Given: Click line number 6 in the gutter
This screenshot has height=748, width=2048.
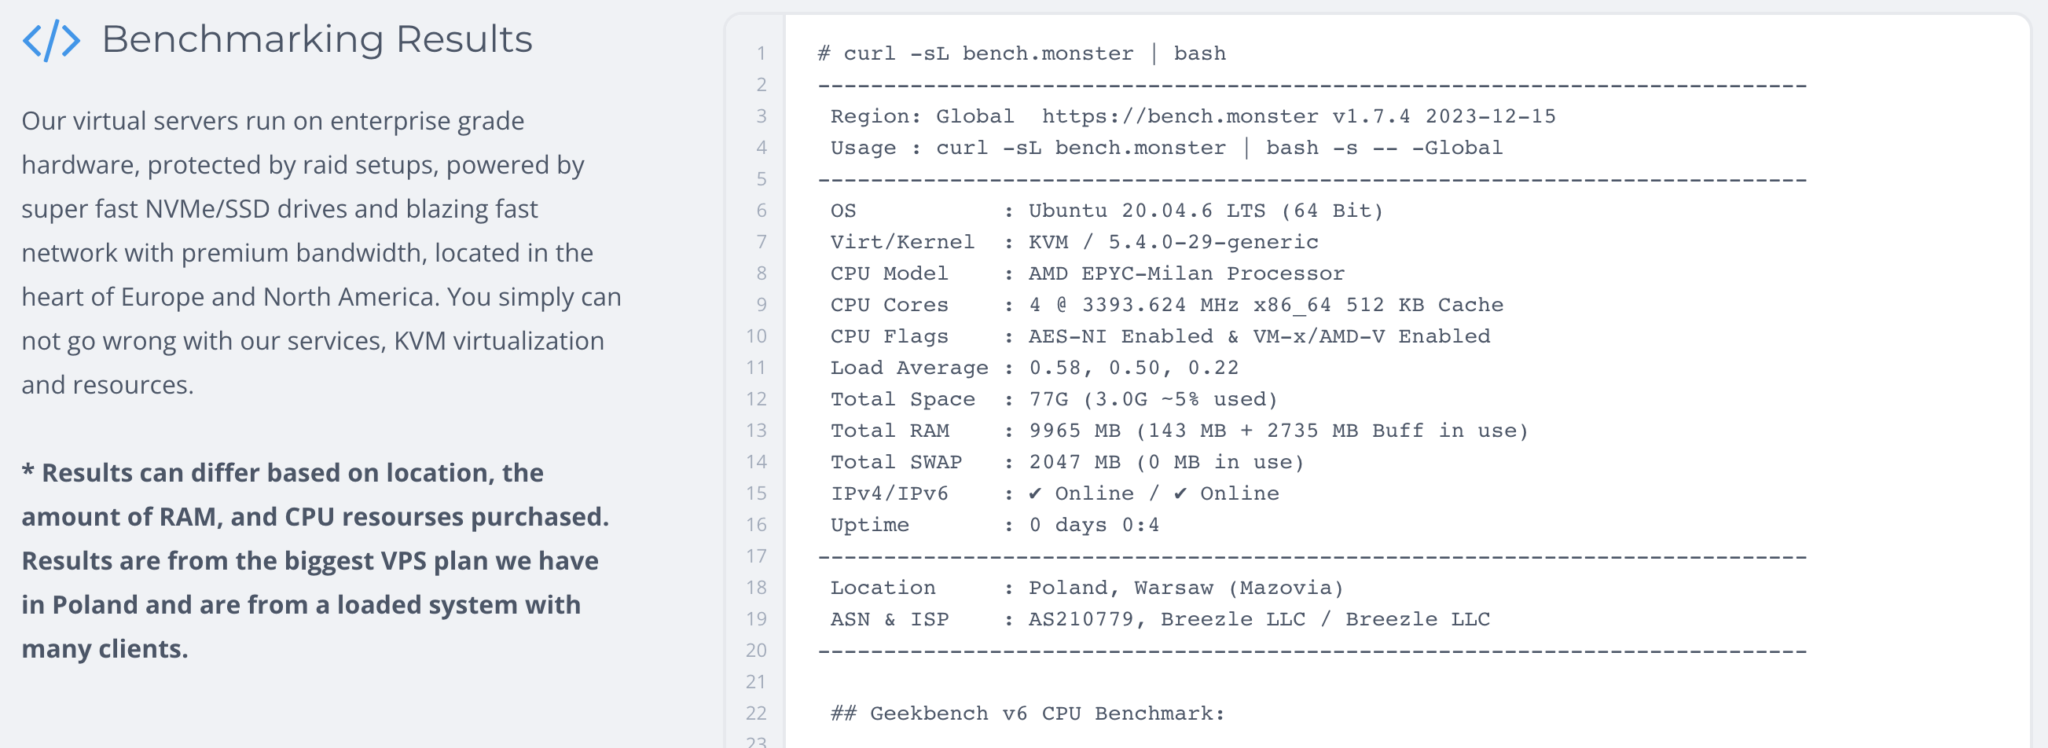Looking at the screenshot, I should point(761,211).
